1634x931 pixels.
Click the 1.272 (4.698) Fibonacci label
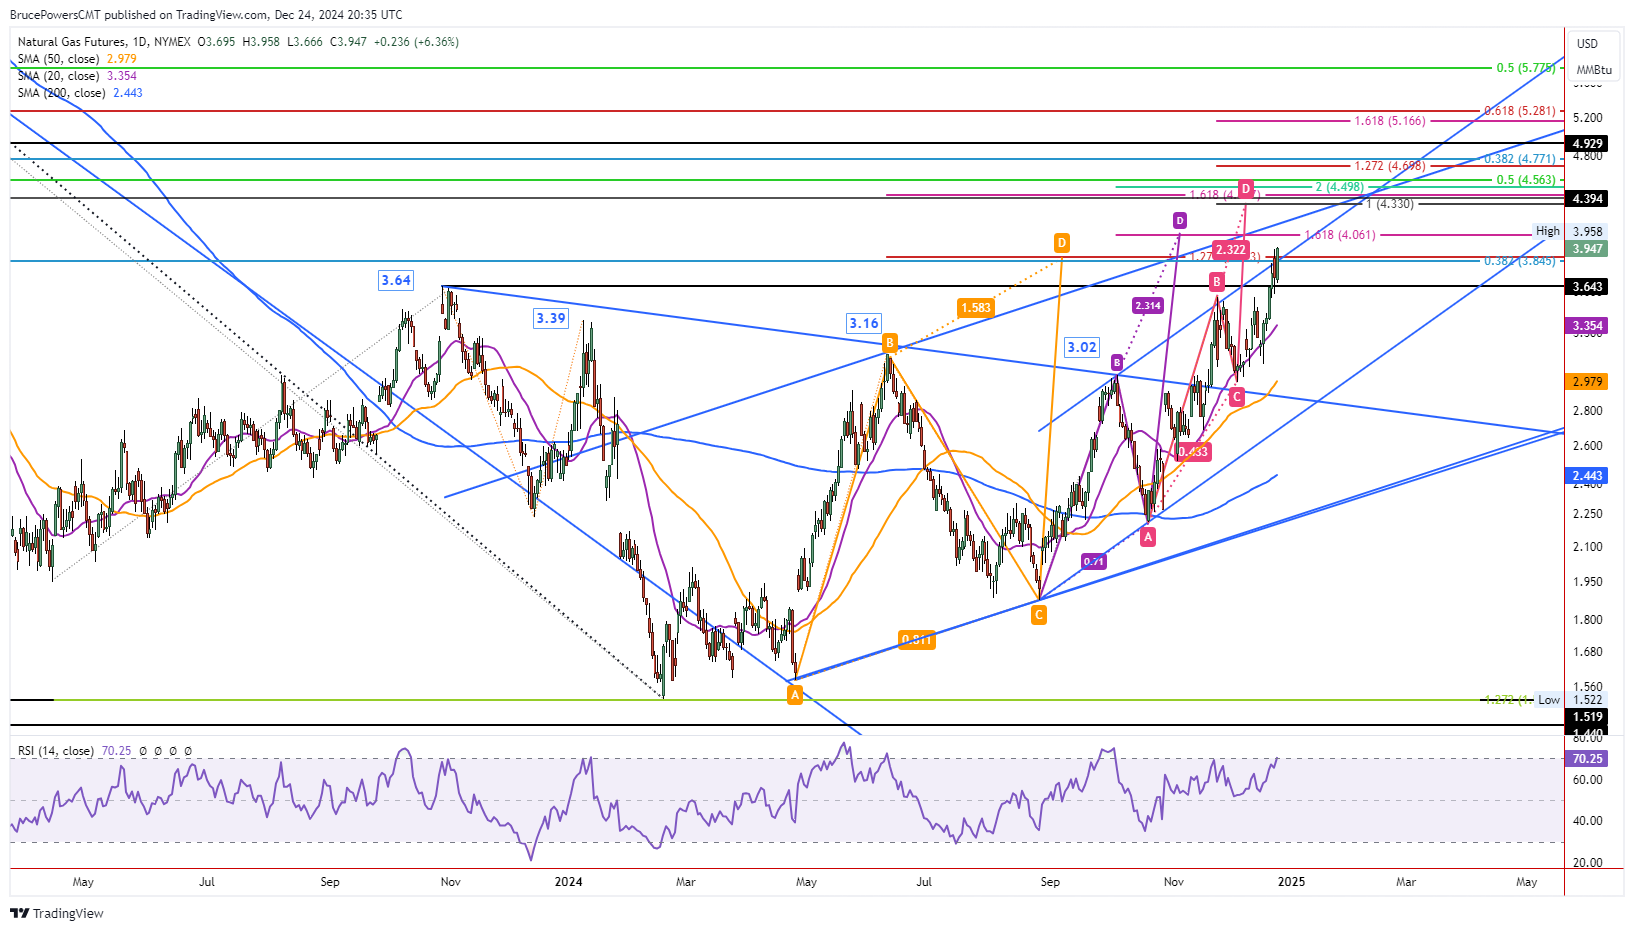tap(1390, 166)
